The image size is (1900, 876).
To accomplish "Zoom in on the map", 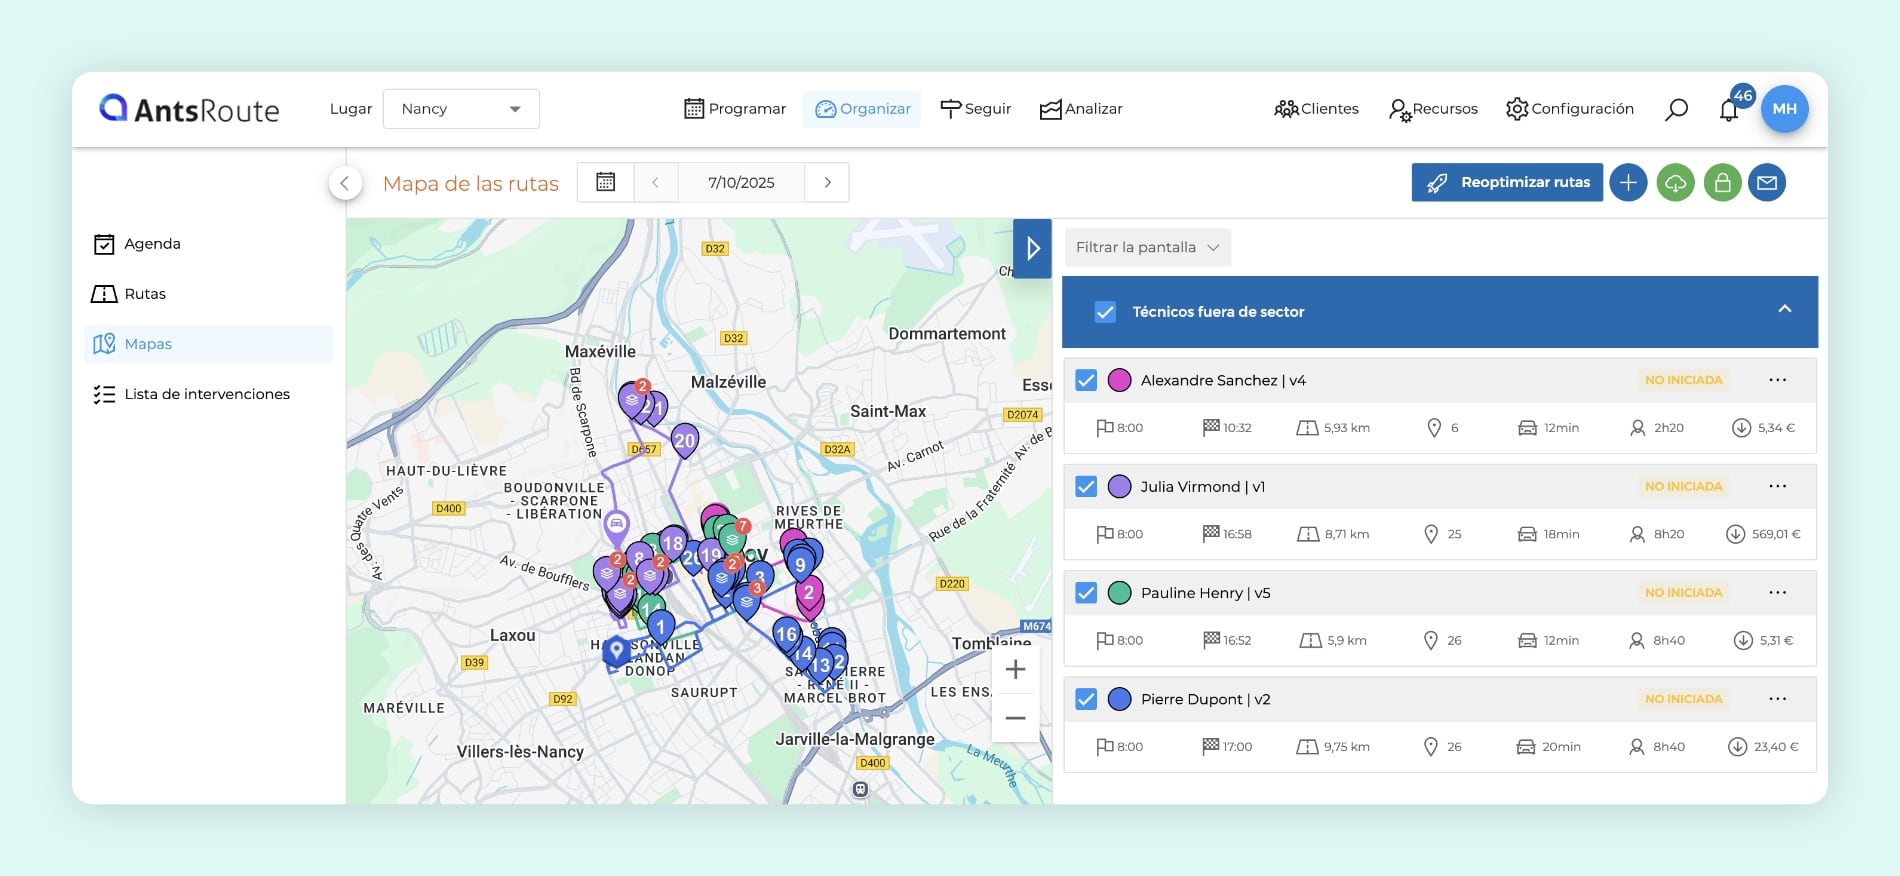I will tap(1015, 670).
